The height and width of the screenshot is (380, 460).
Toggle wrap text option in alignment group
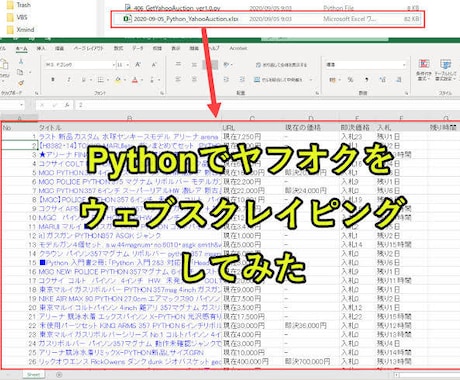tap(281, 65)
